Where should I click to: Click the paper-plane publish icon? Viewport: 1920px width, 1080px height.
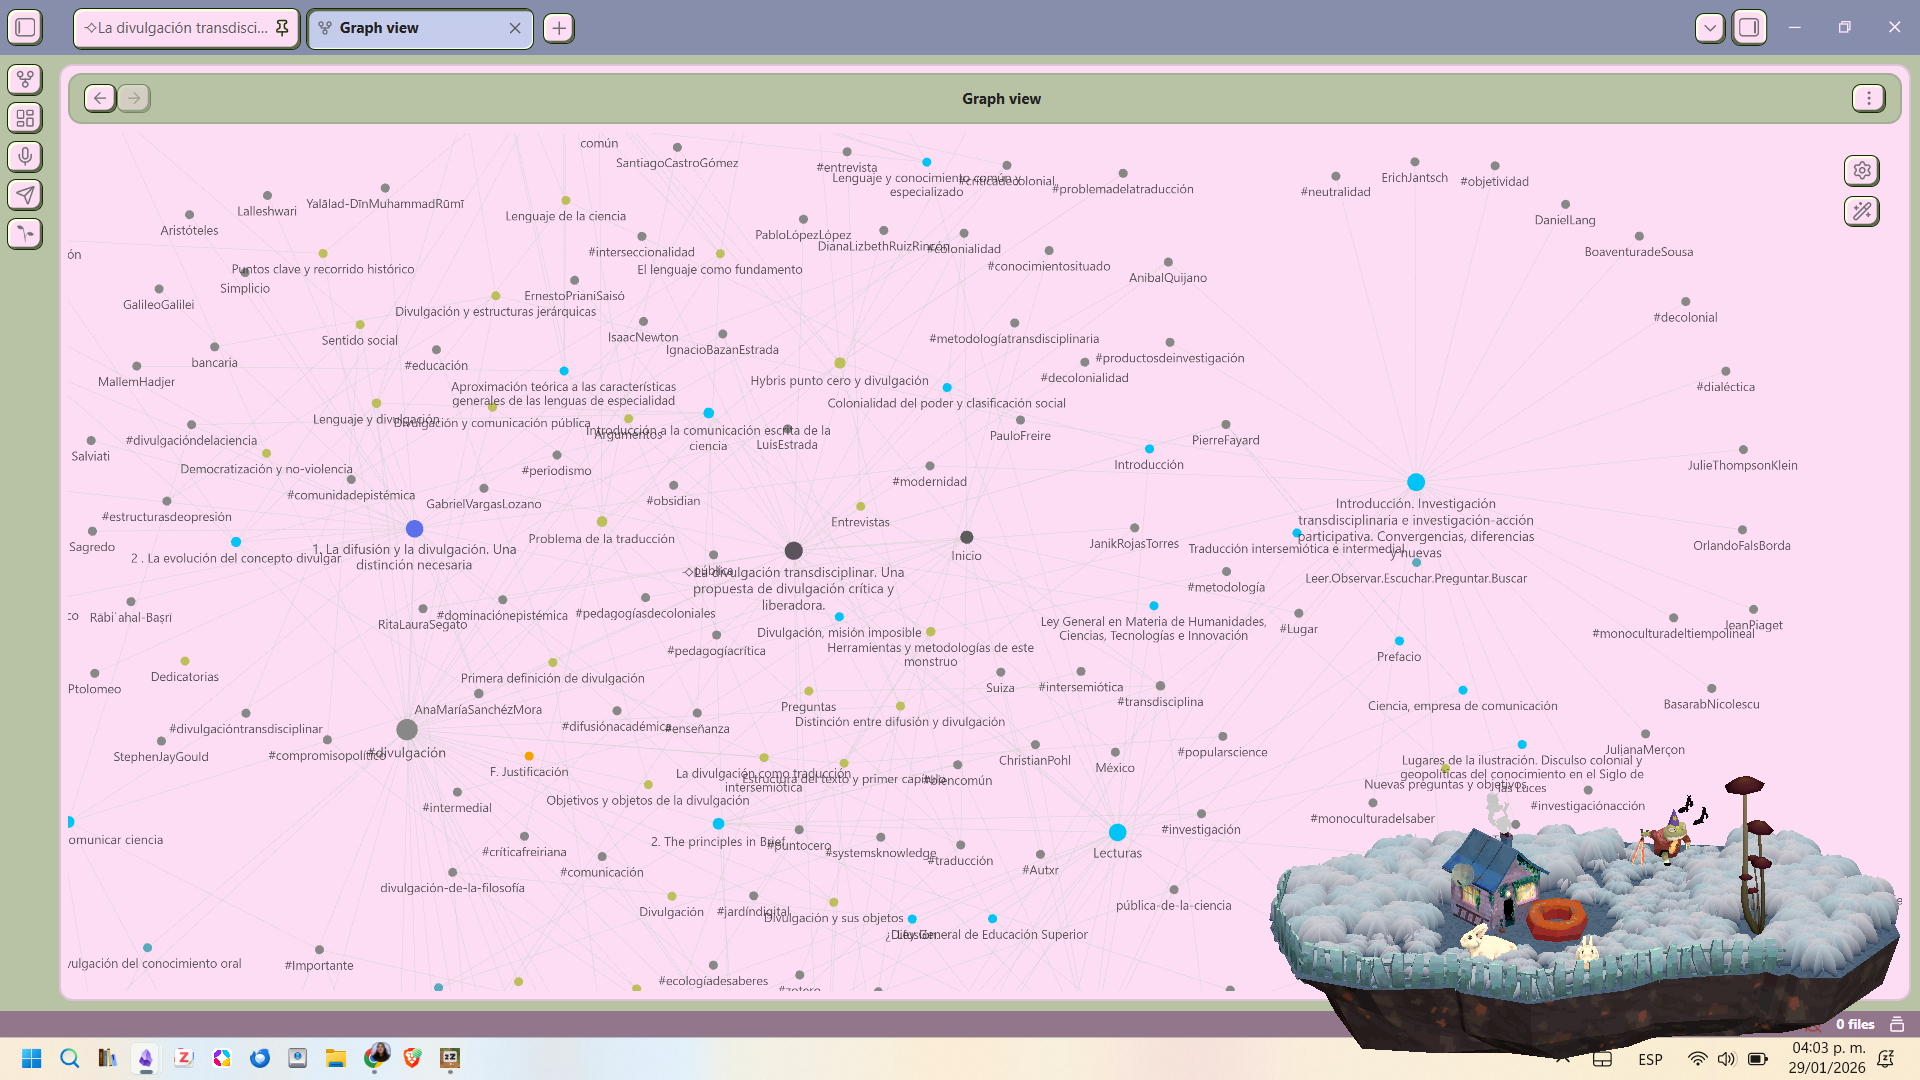[24, 195]
